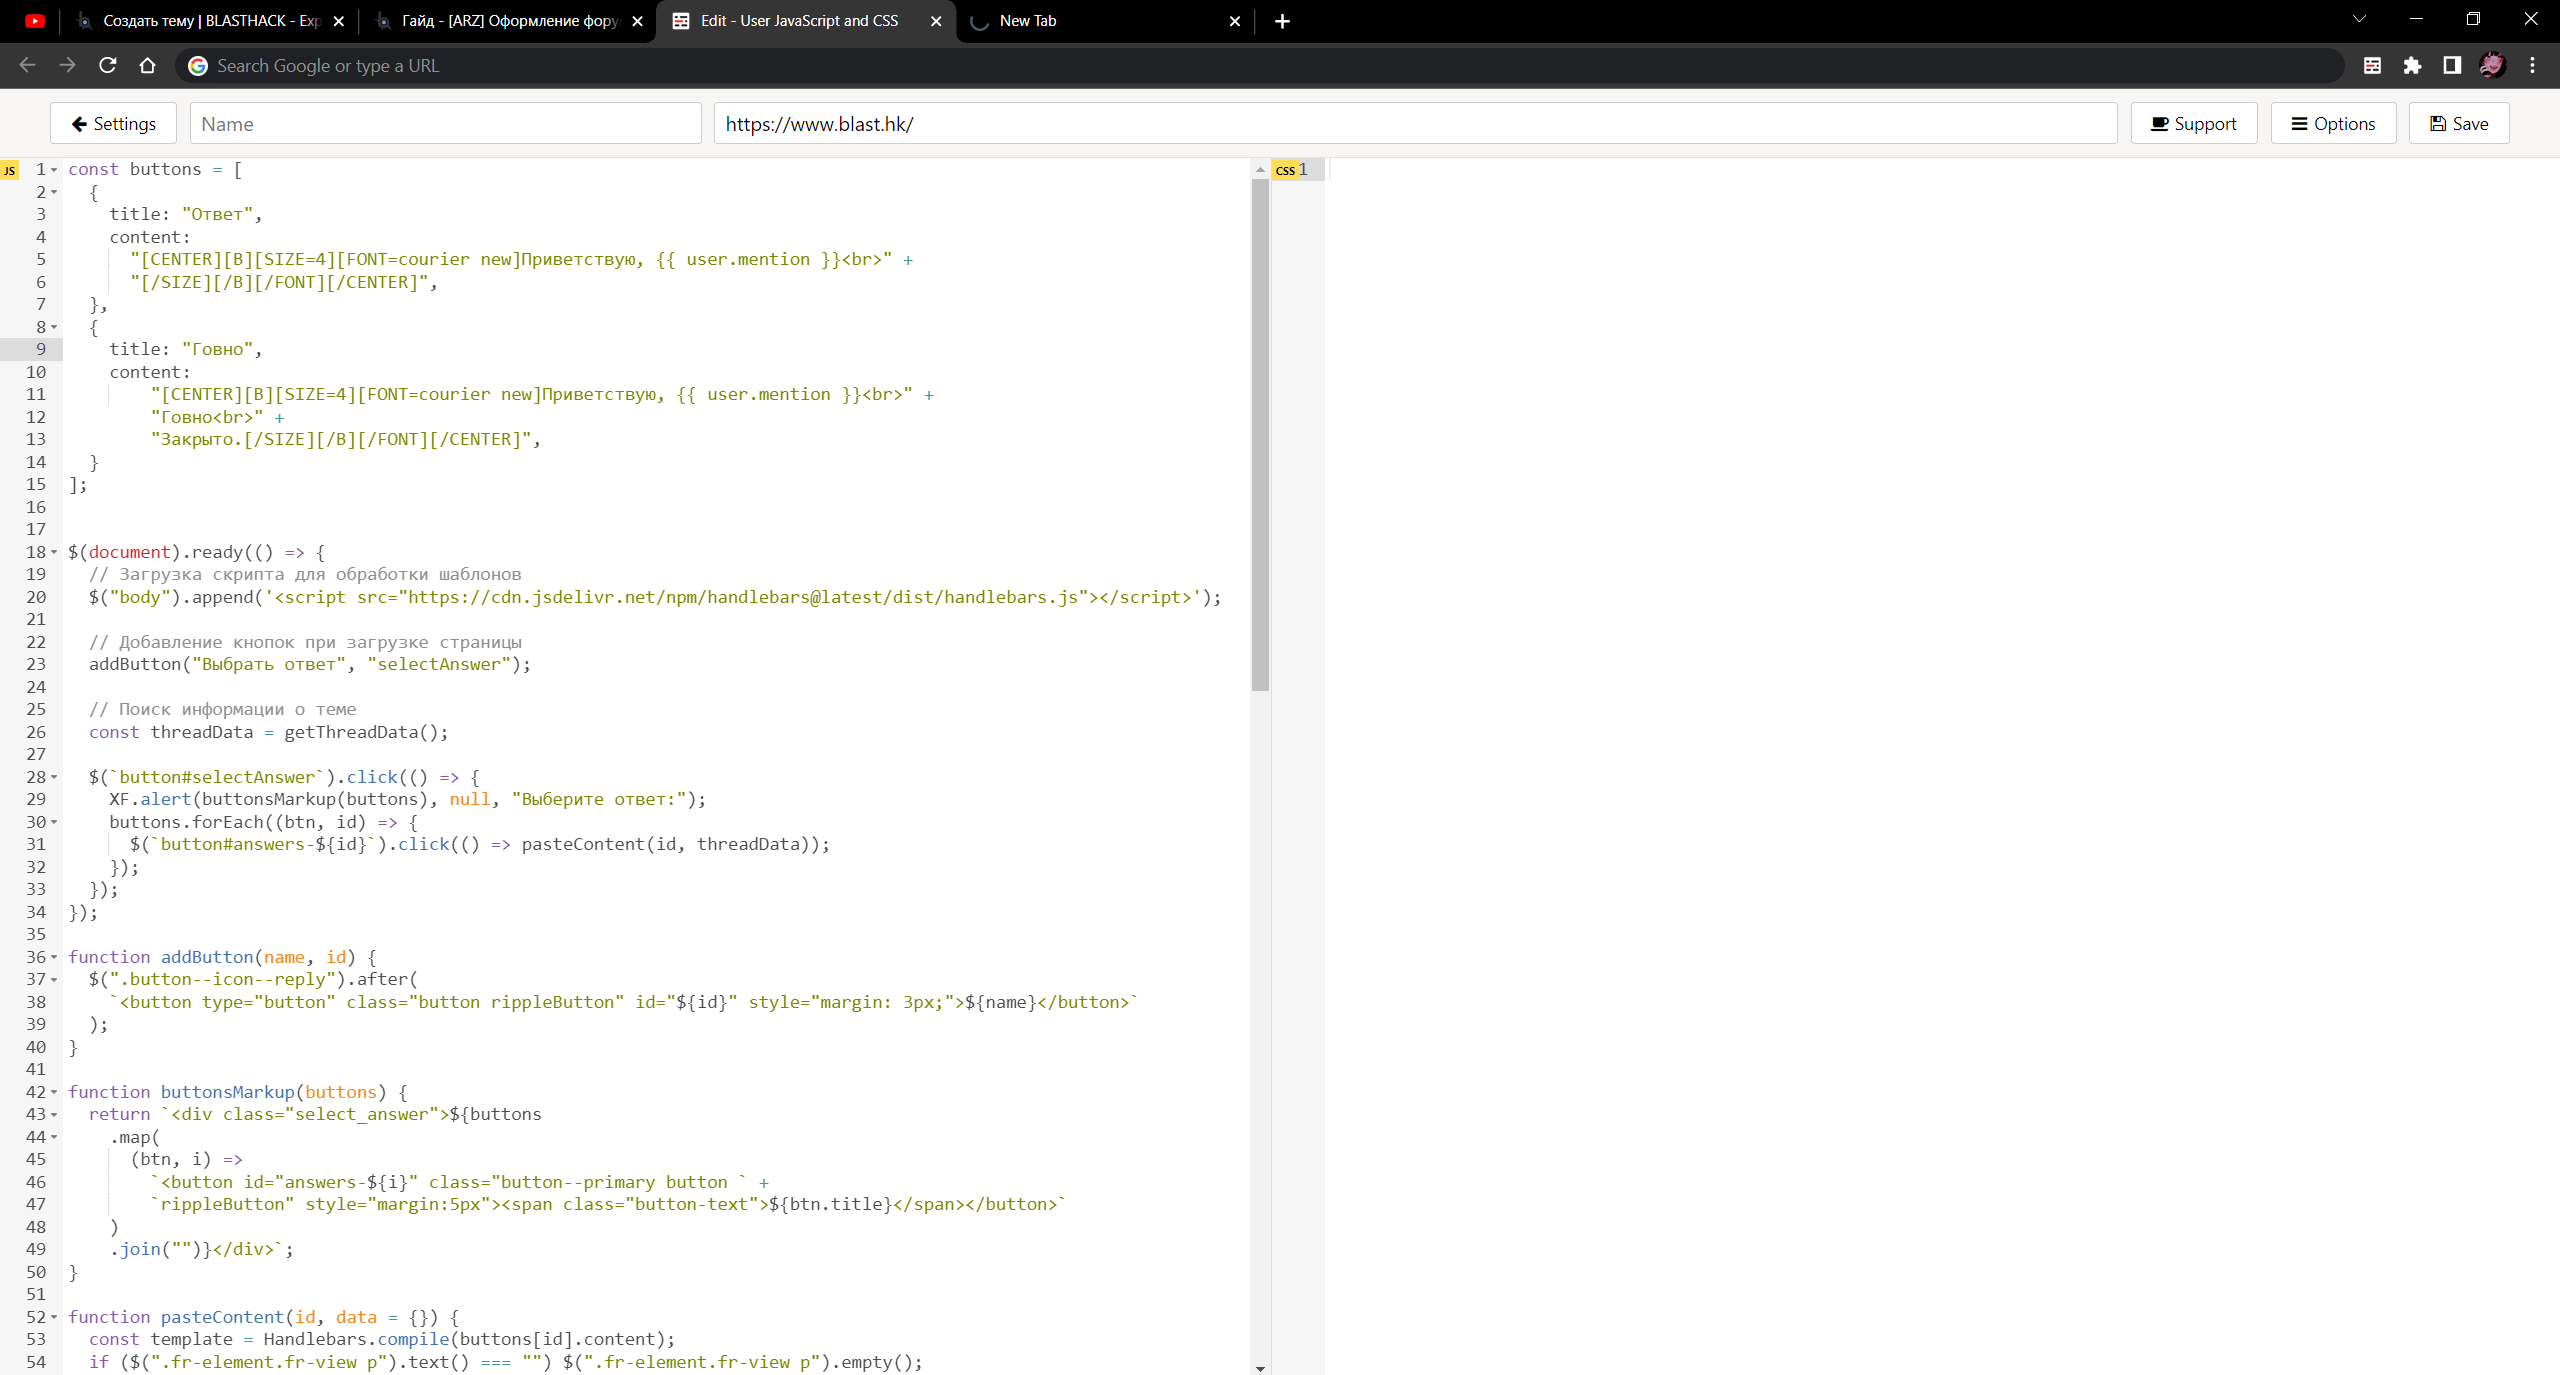Click the JS editor vertical scrollbar thumb
Screen dimensions: 2560x1375
(x=1260, y=435)
